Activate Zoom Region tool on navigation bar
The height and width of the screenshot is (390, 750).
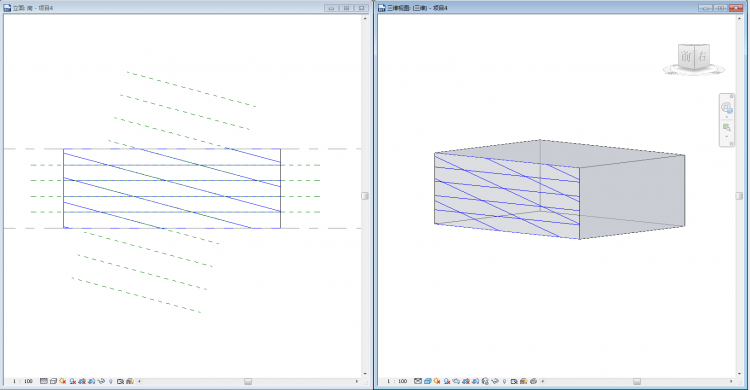coord(727,127)
